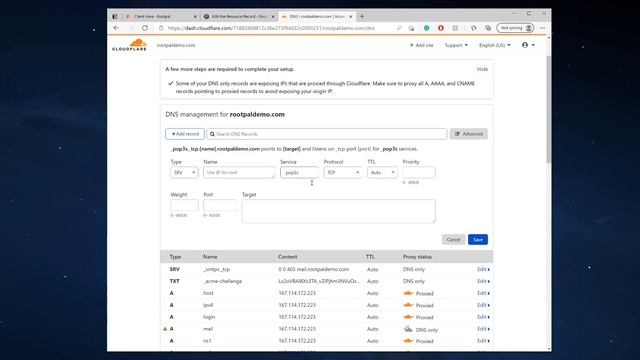Focus the Weight input field

184,205
